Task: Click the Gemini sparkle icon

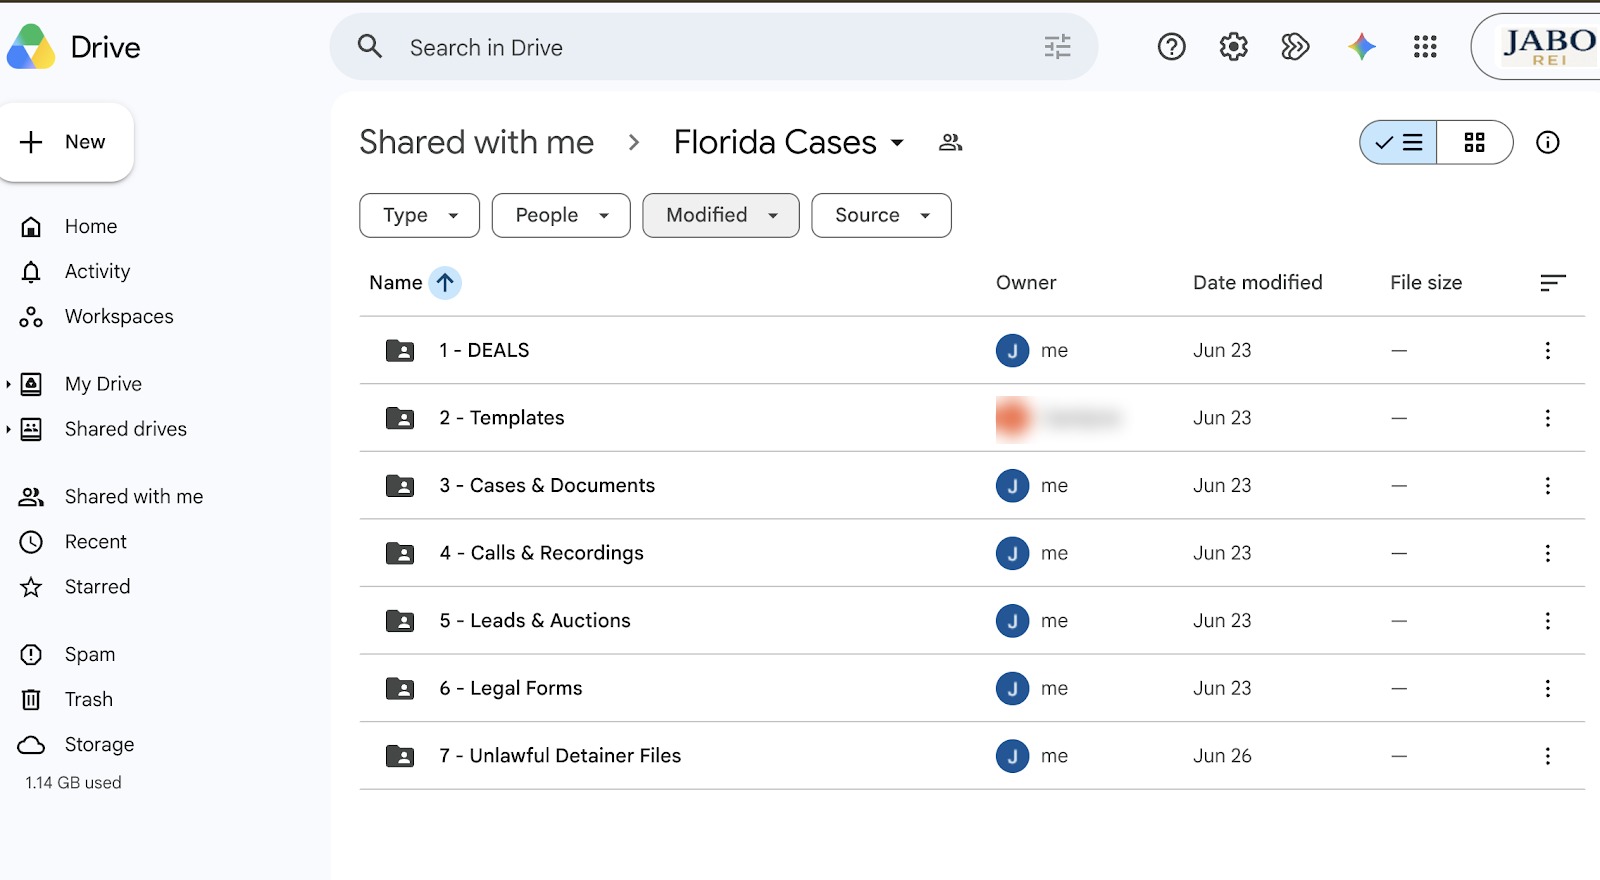Action: coord(1361,47)
